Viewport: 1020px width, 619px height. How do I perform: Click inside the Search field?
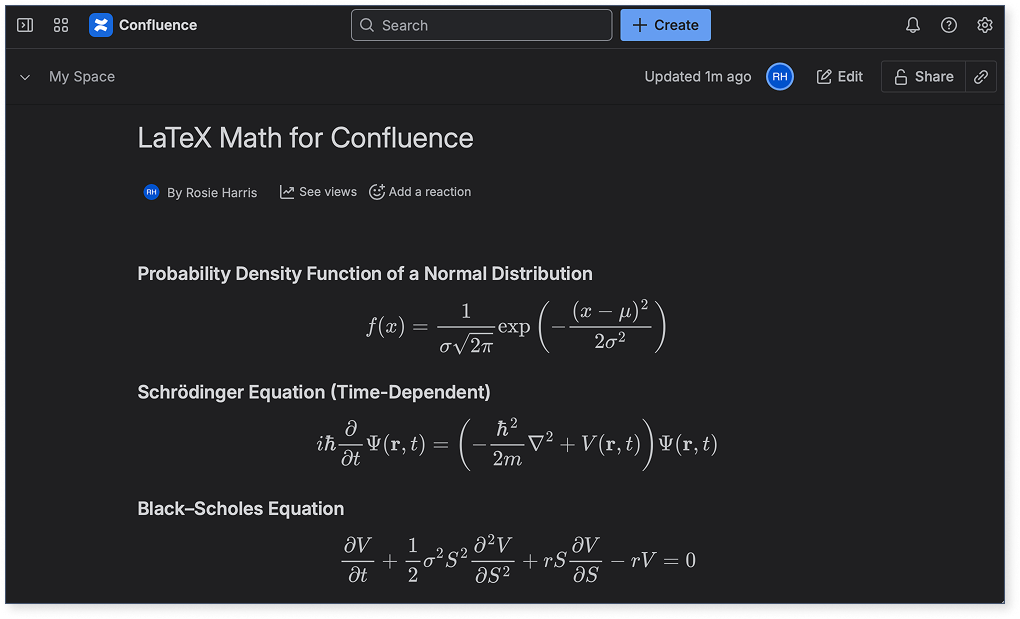(x=481, y=25)
